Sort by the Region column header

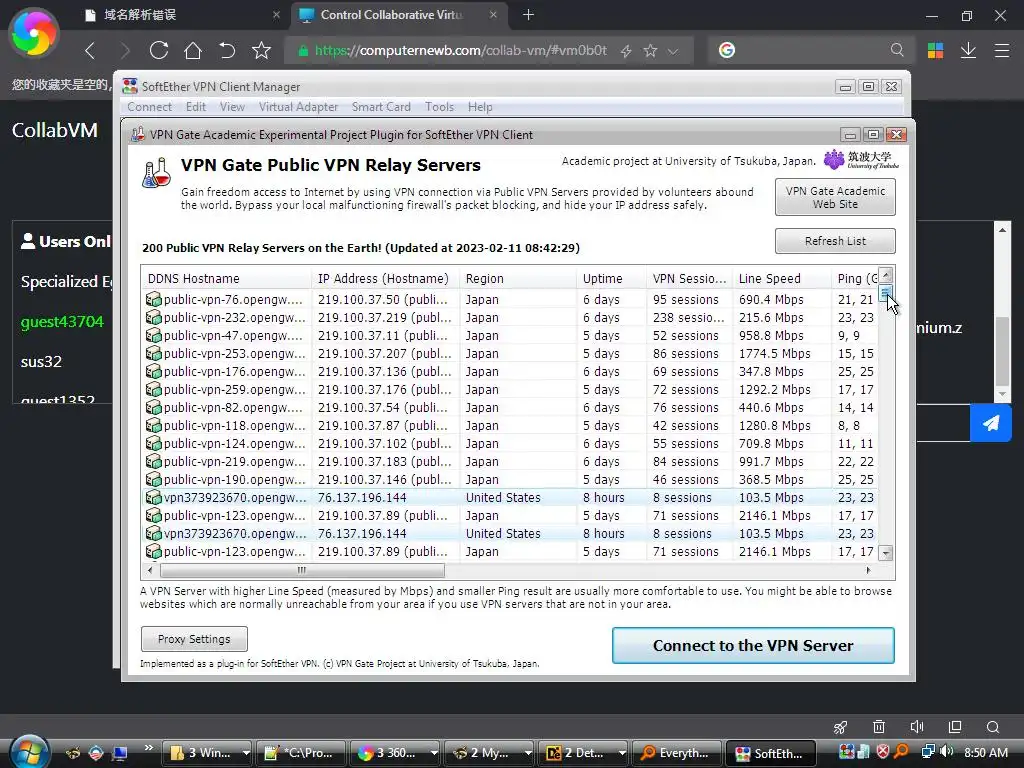click(518, 279)
